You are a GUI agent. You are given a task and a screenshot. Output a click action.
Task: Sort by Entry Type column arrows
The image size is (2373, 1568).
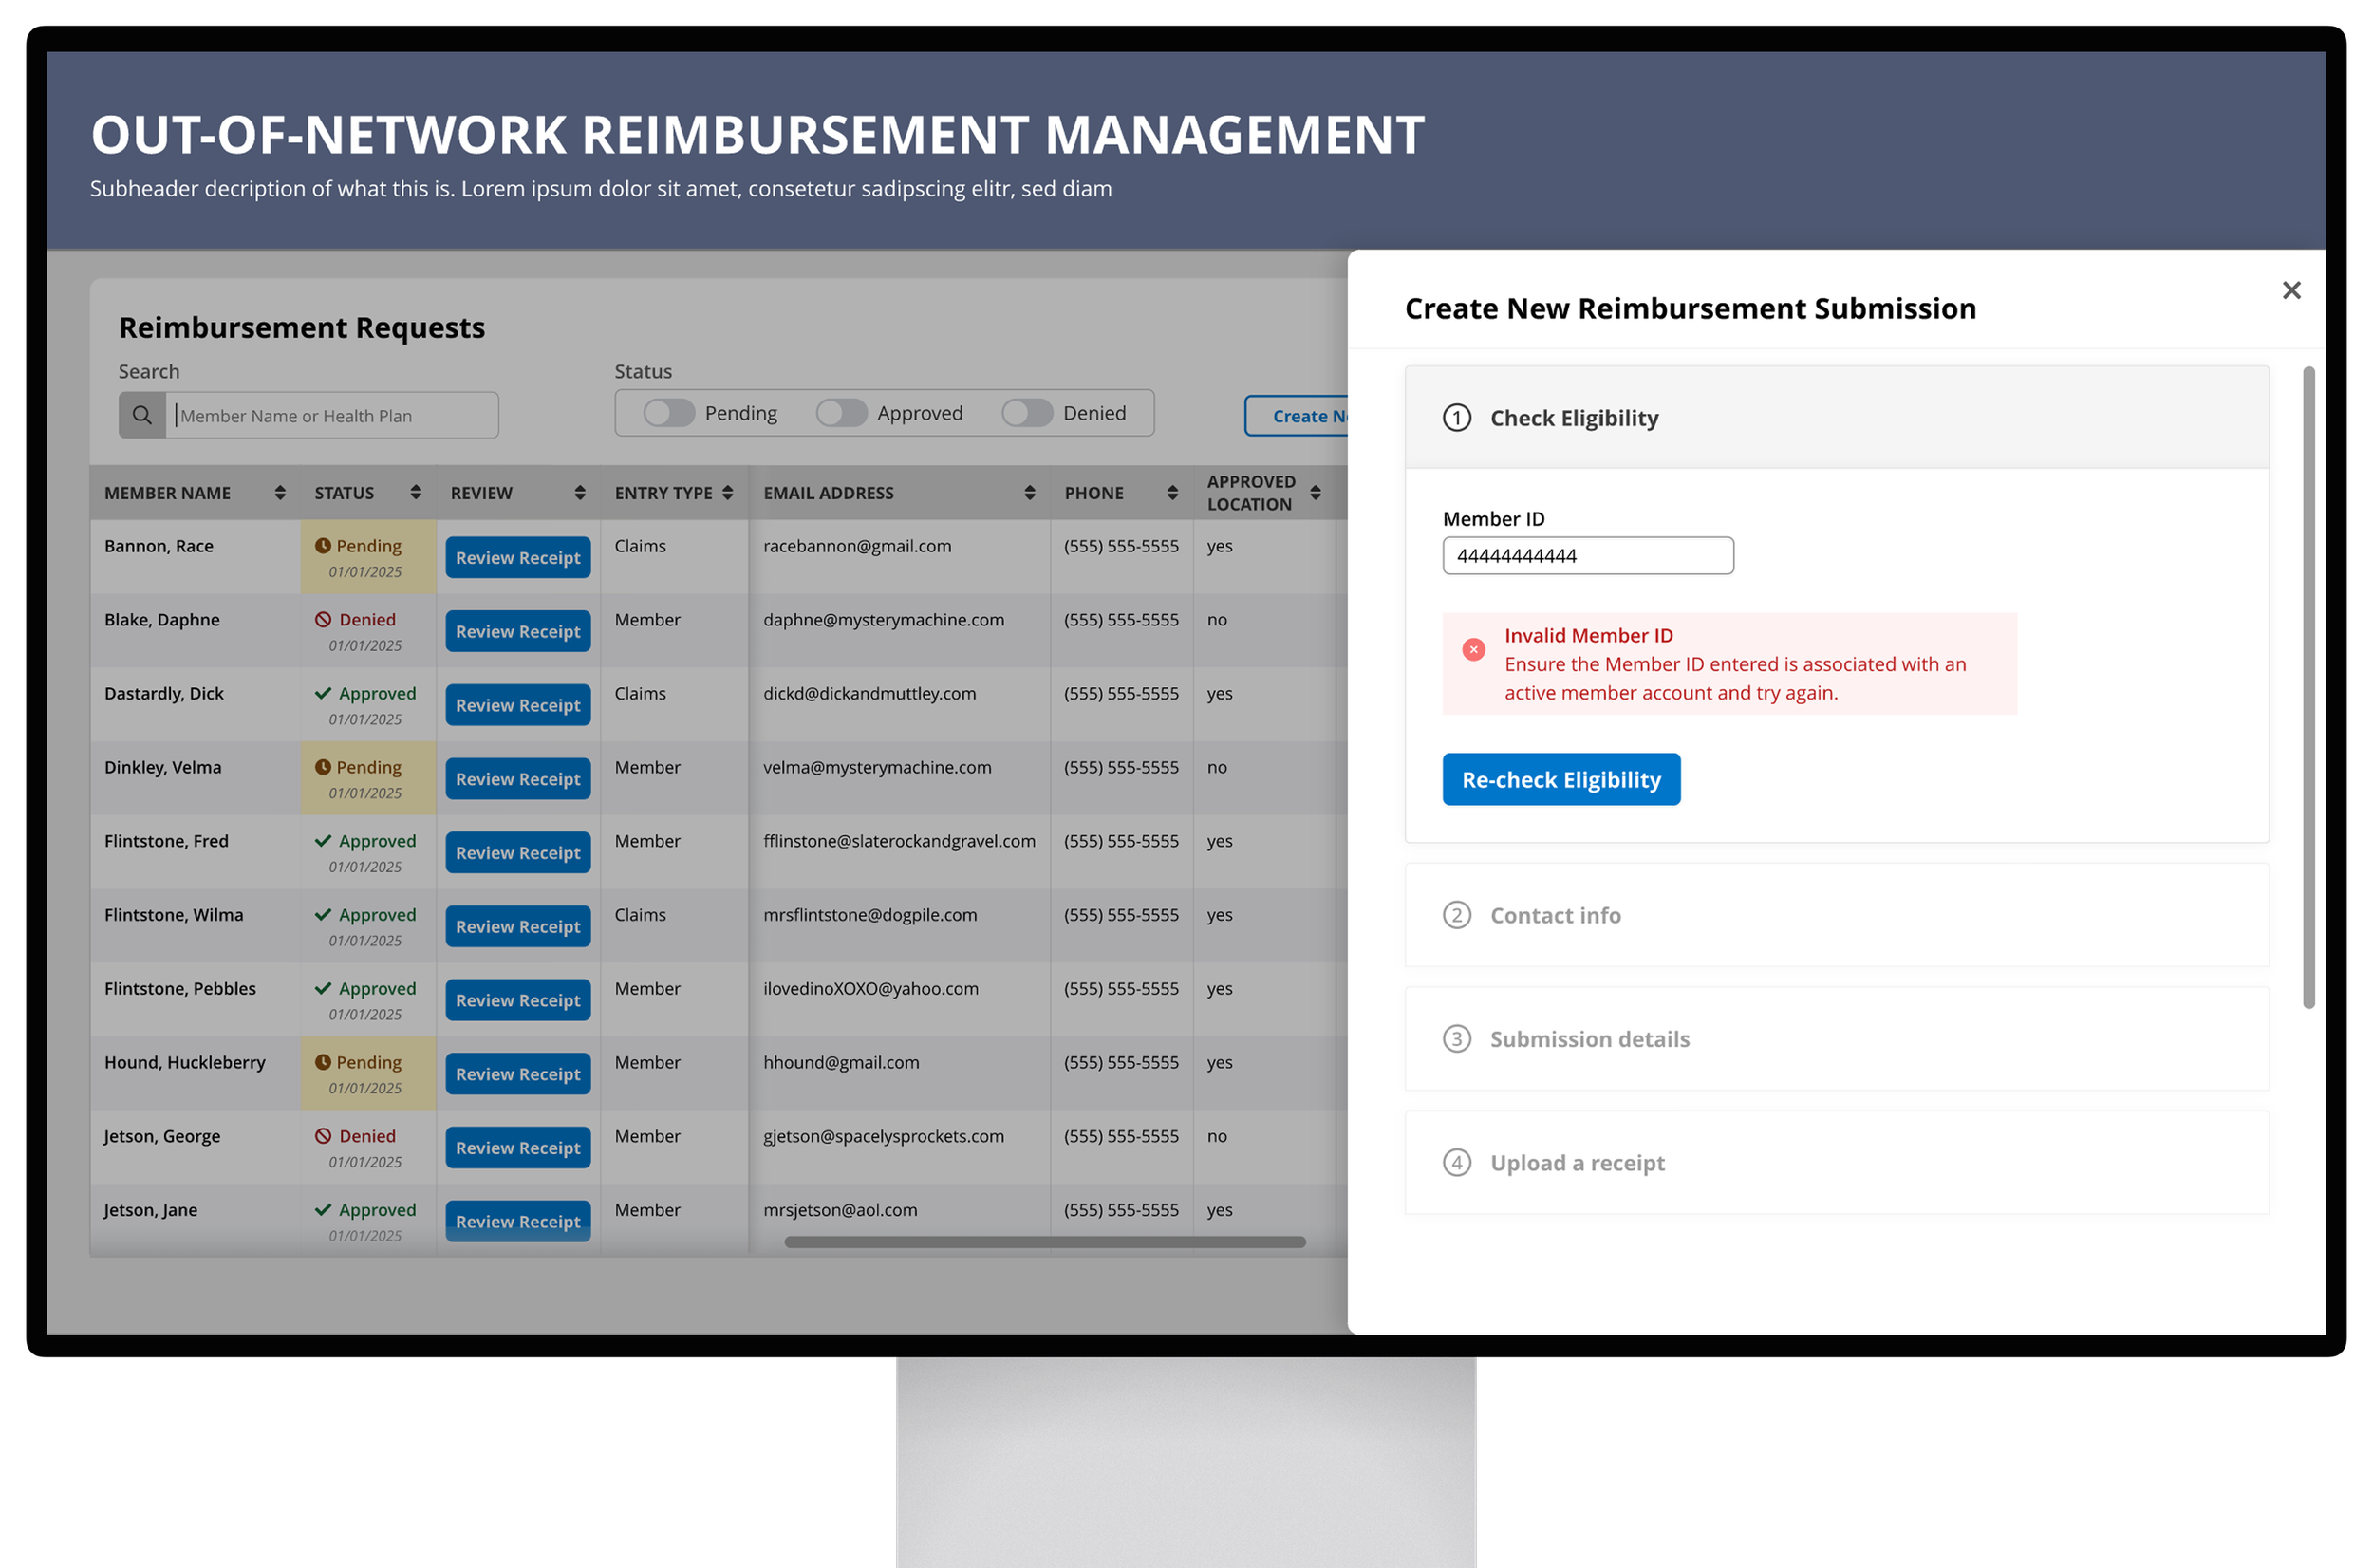[x=728, y=493]
